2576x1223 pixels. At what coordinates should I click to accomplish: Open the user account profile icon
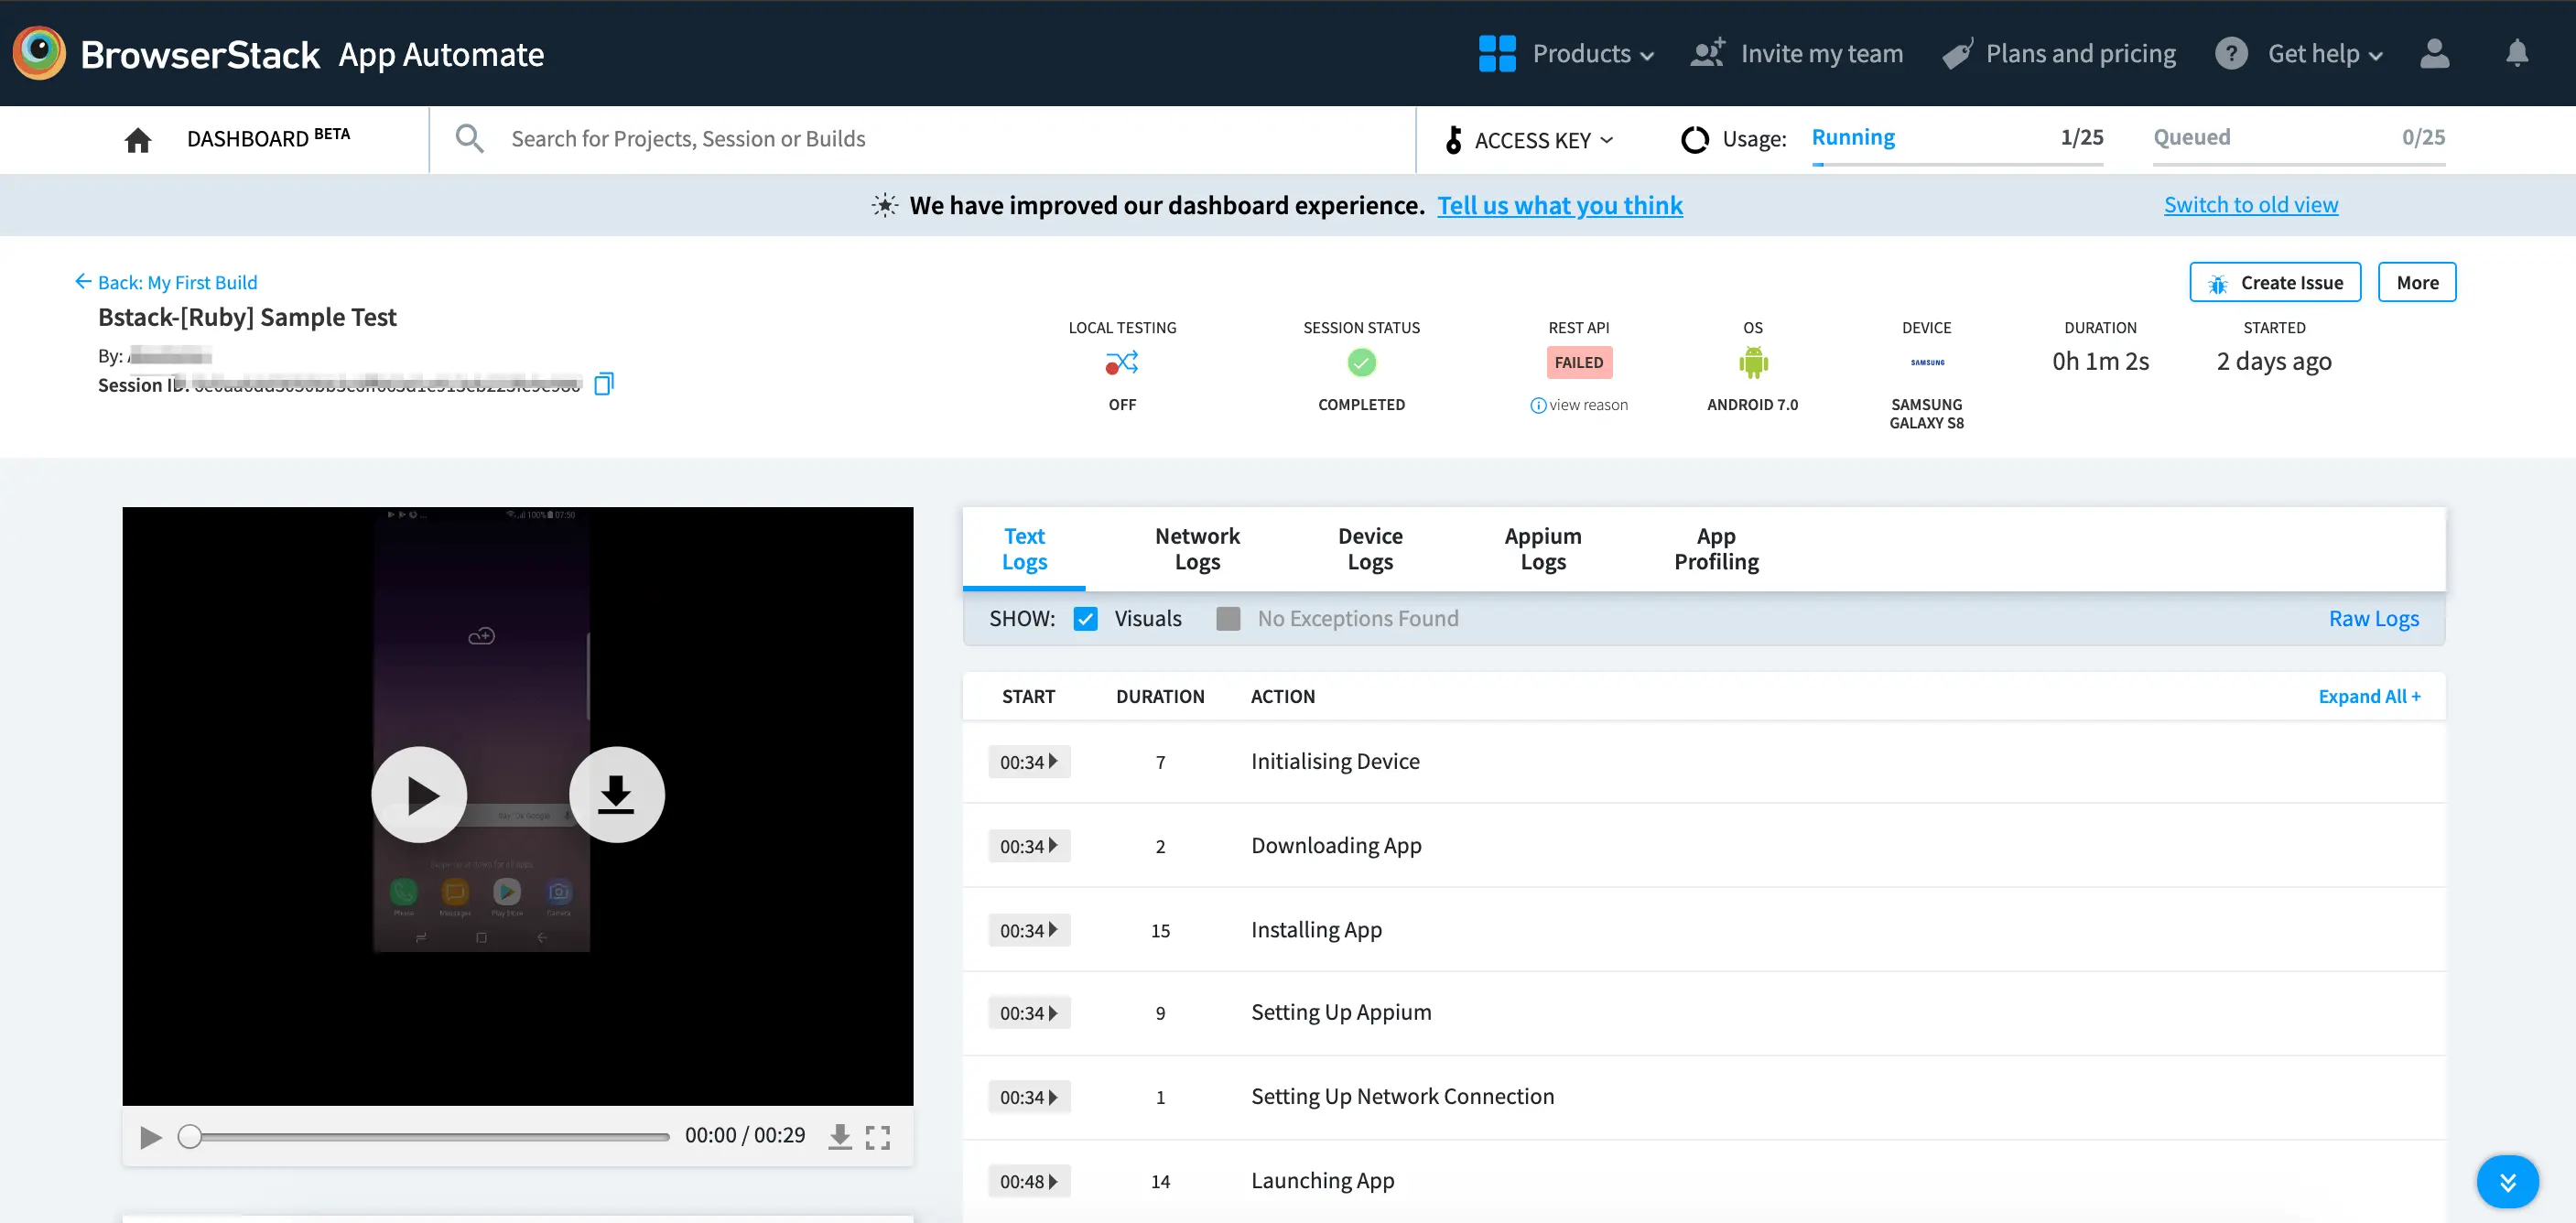(x=2434, y=53)
